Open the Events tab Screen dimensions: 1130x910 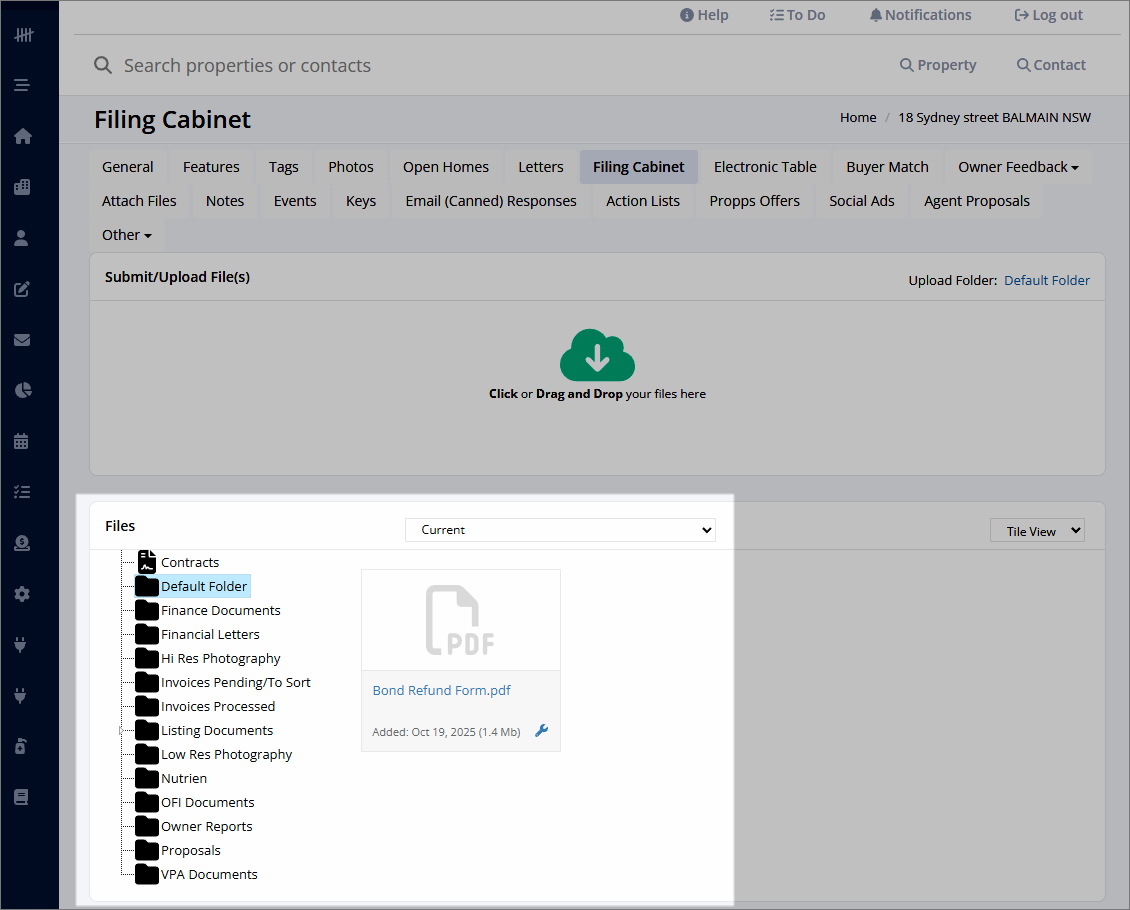[295, 201]
